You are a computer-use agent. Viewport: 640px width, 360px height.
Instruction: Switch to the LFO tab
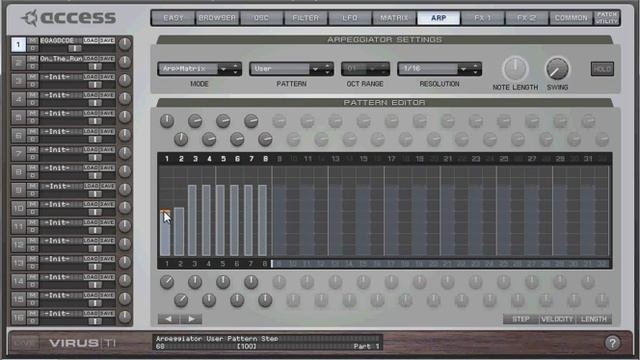350,18
